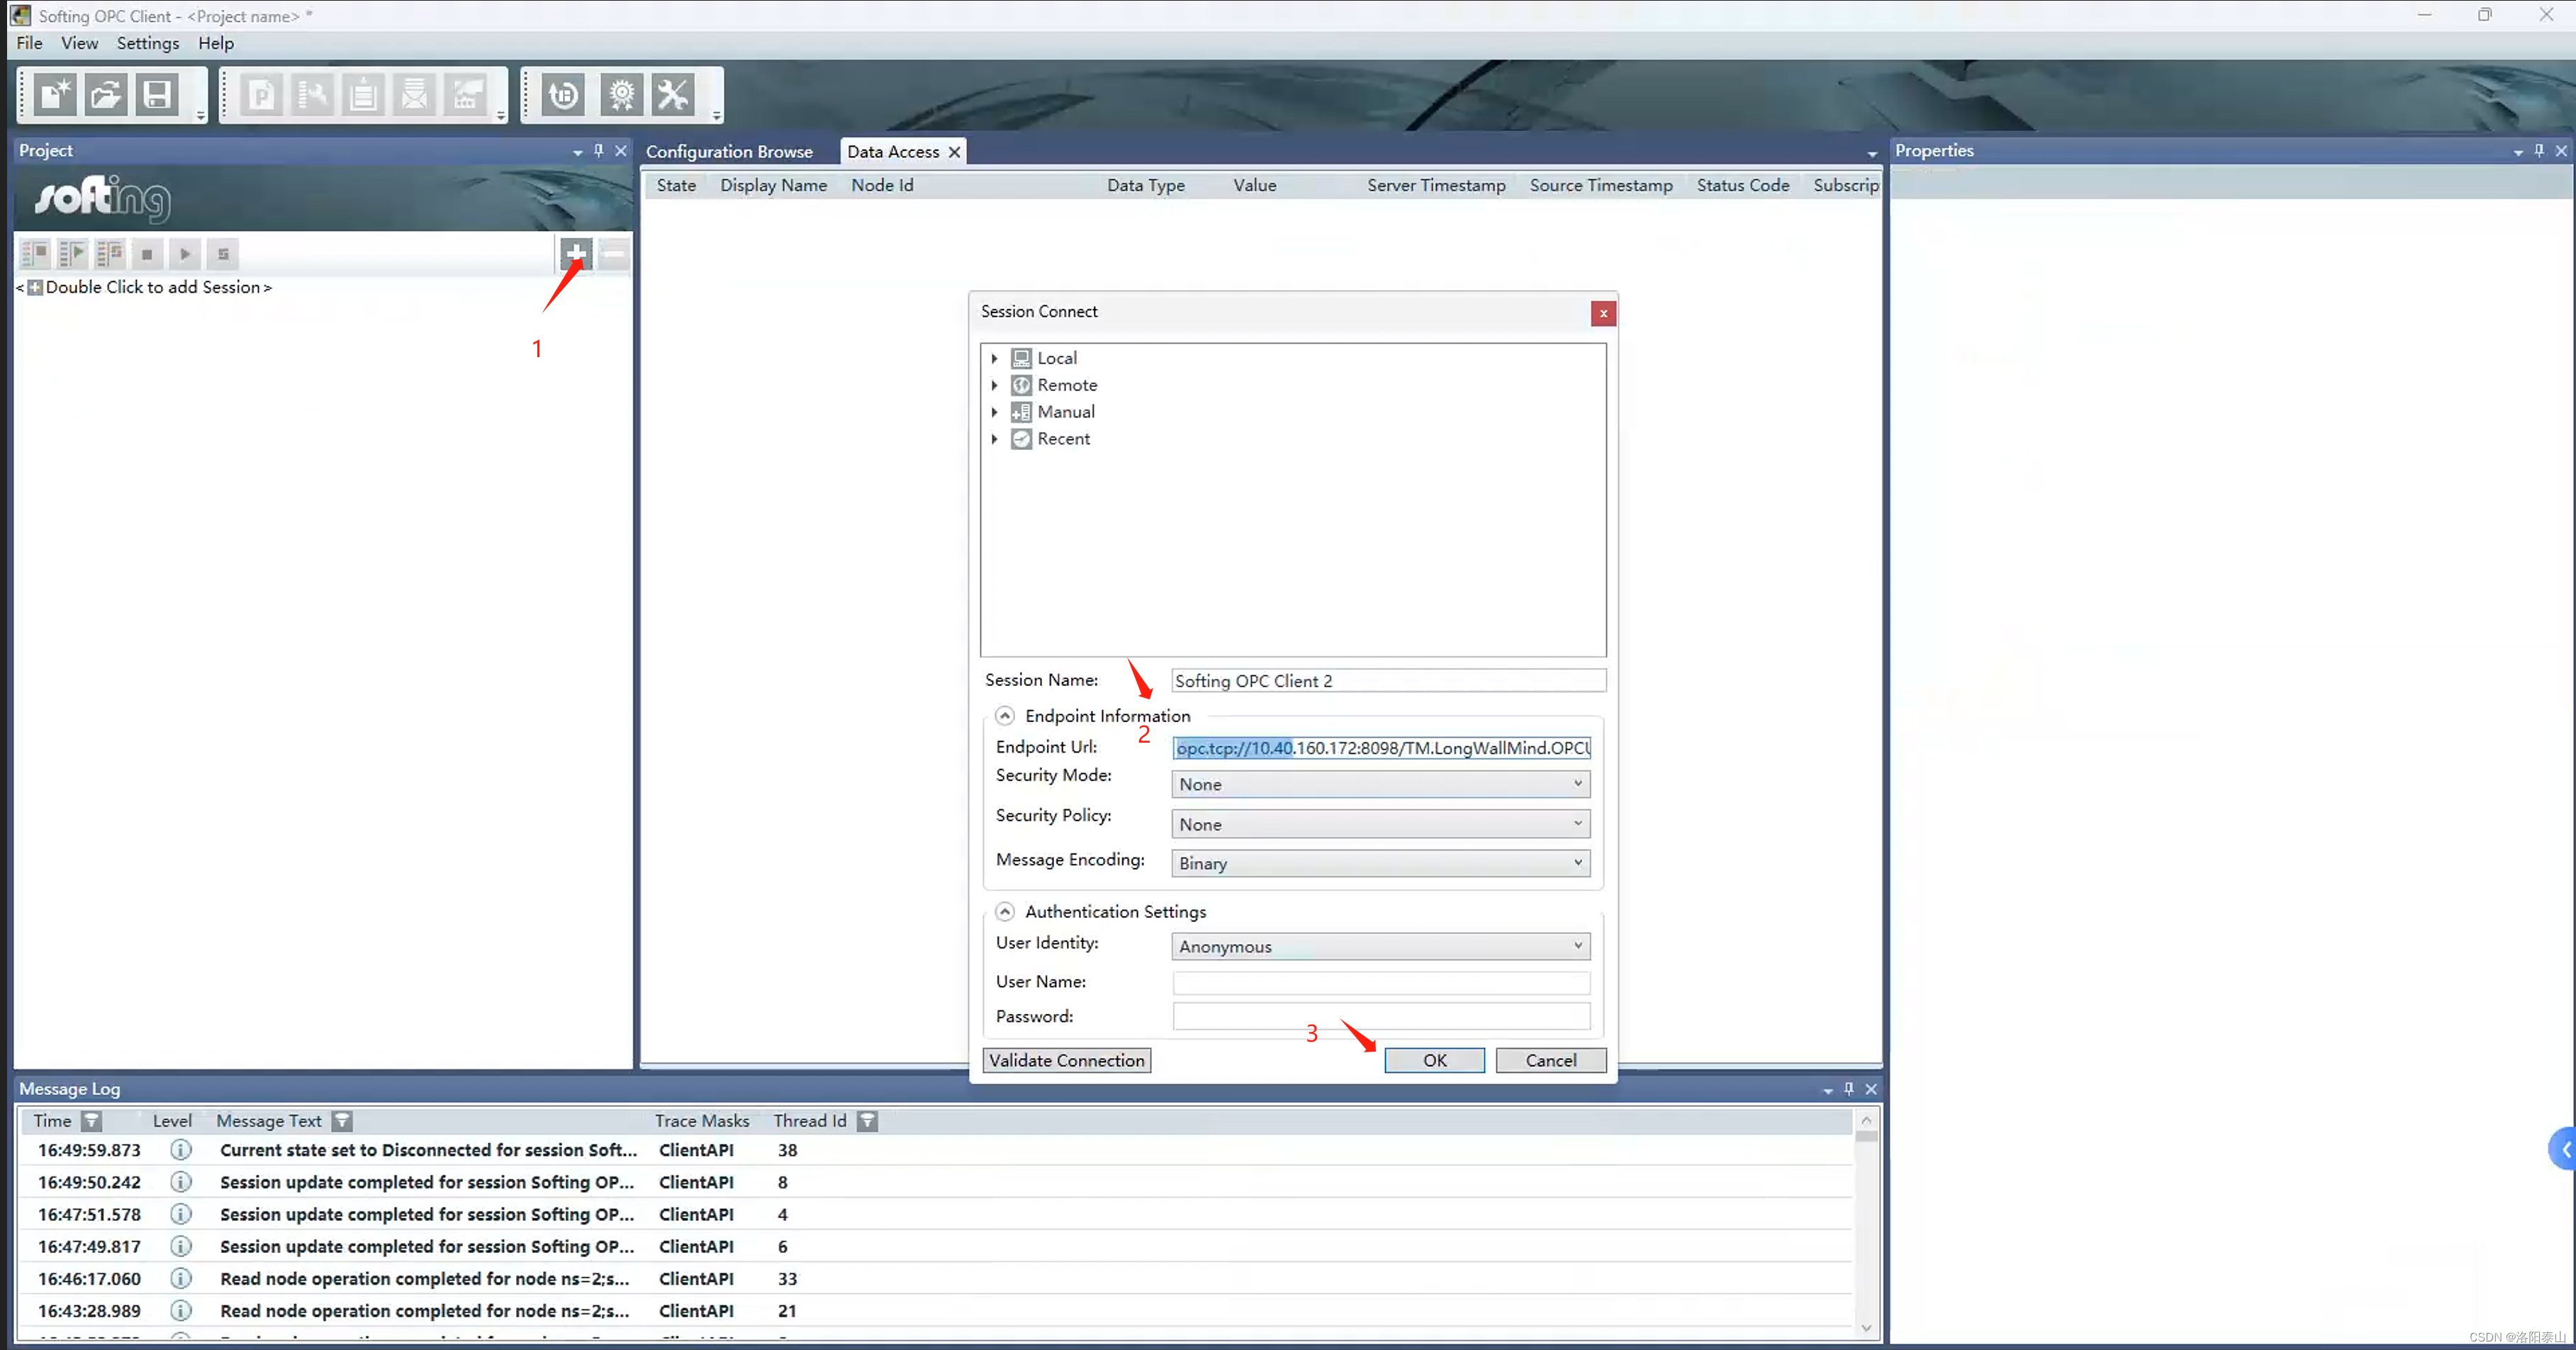Click the list and green arrow icon in Project toolbar
The height and width of the screenshot is (1350, 2576).
pyautogui.click(x=72, y=254)
